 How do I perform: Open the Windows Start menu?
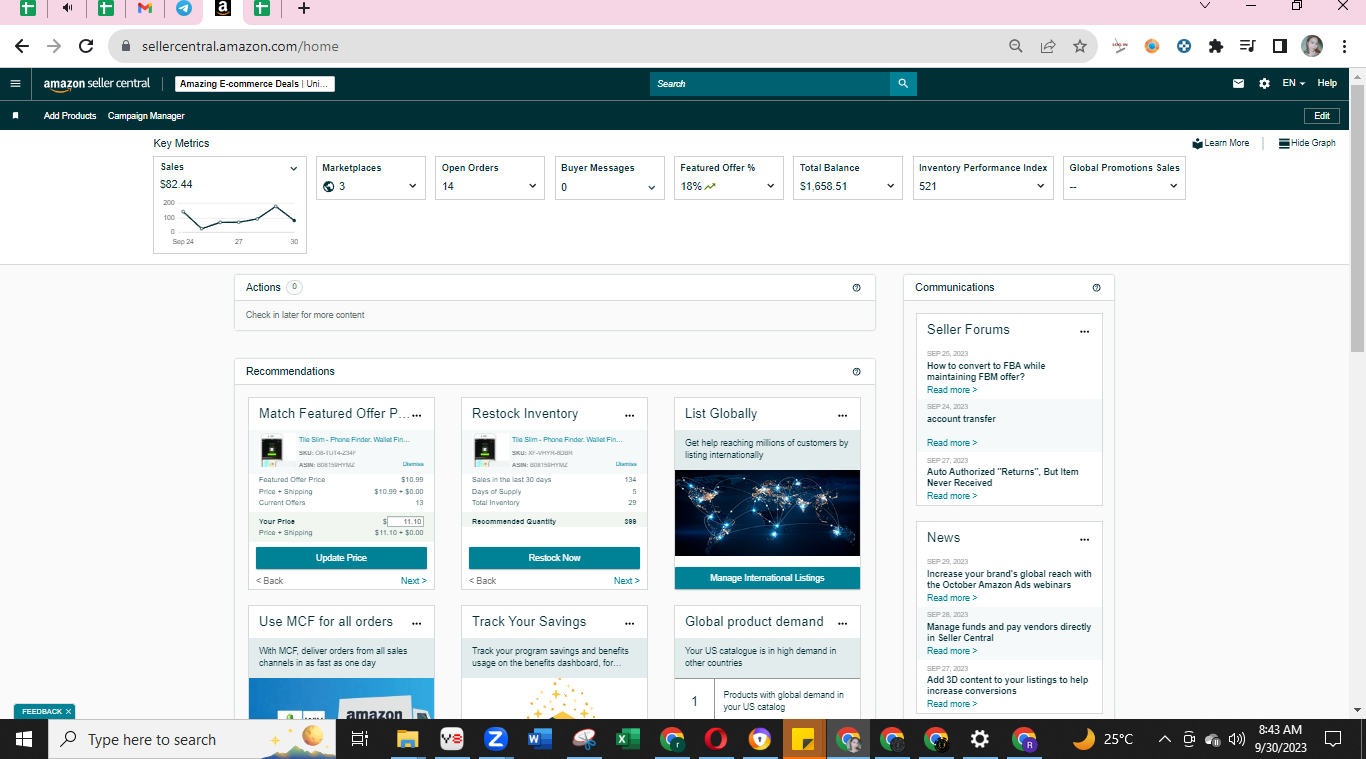click(24, 740)
